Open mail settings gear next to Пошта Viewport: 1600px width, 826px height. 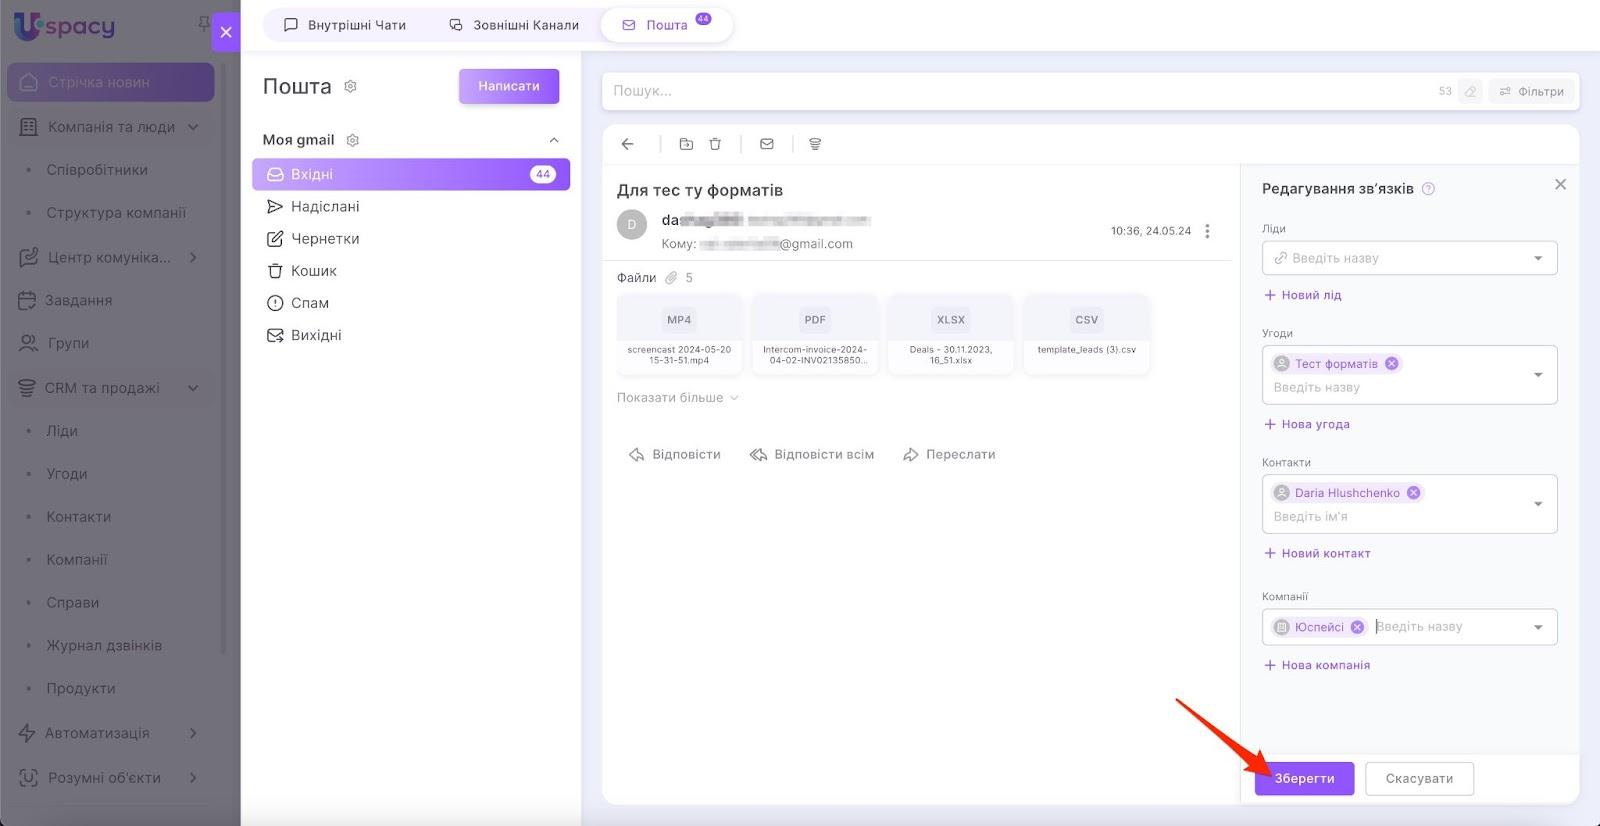350,87
